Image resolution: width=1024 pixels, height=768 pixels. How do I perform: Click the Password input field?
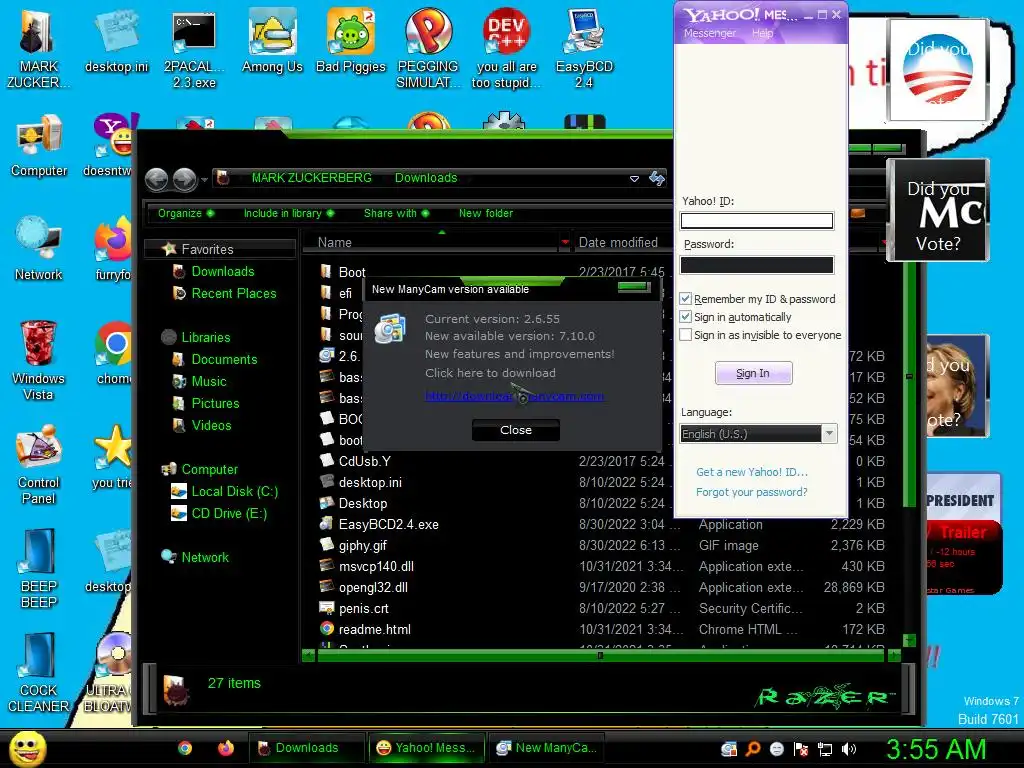[756, 264]
